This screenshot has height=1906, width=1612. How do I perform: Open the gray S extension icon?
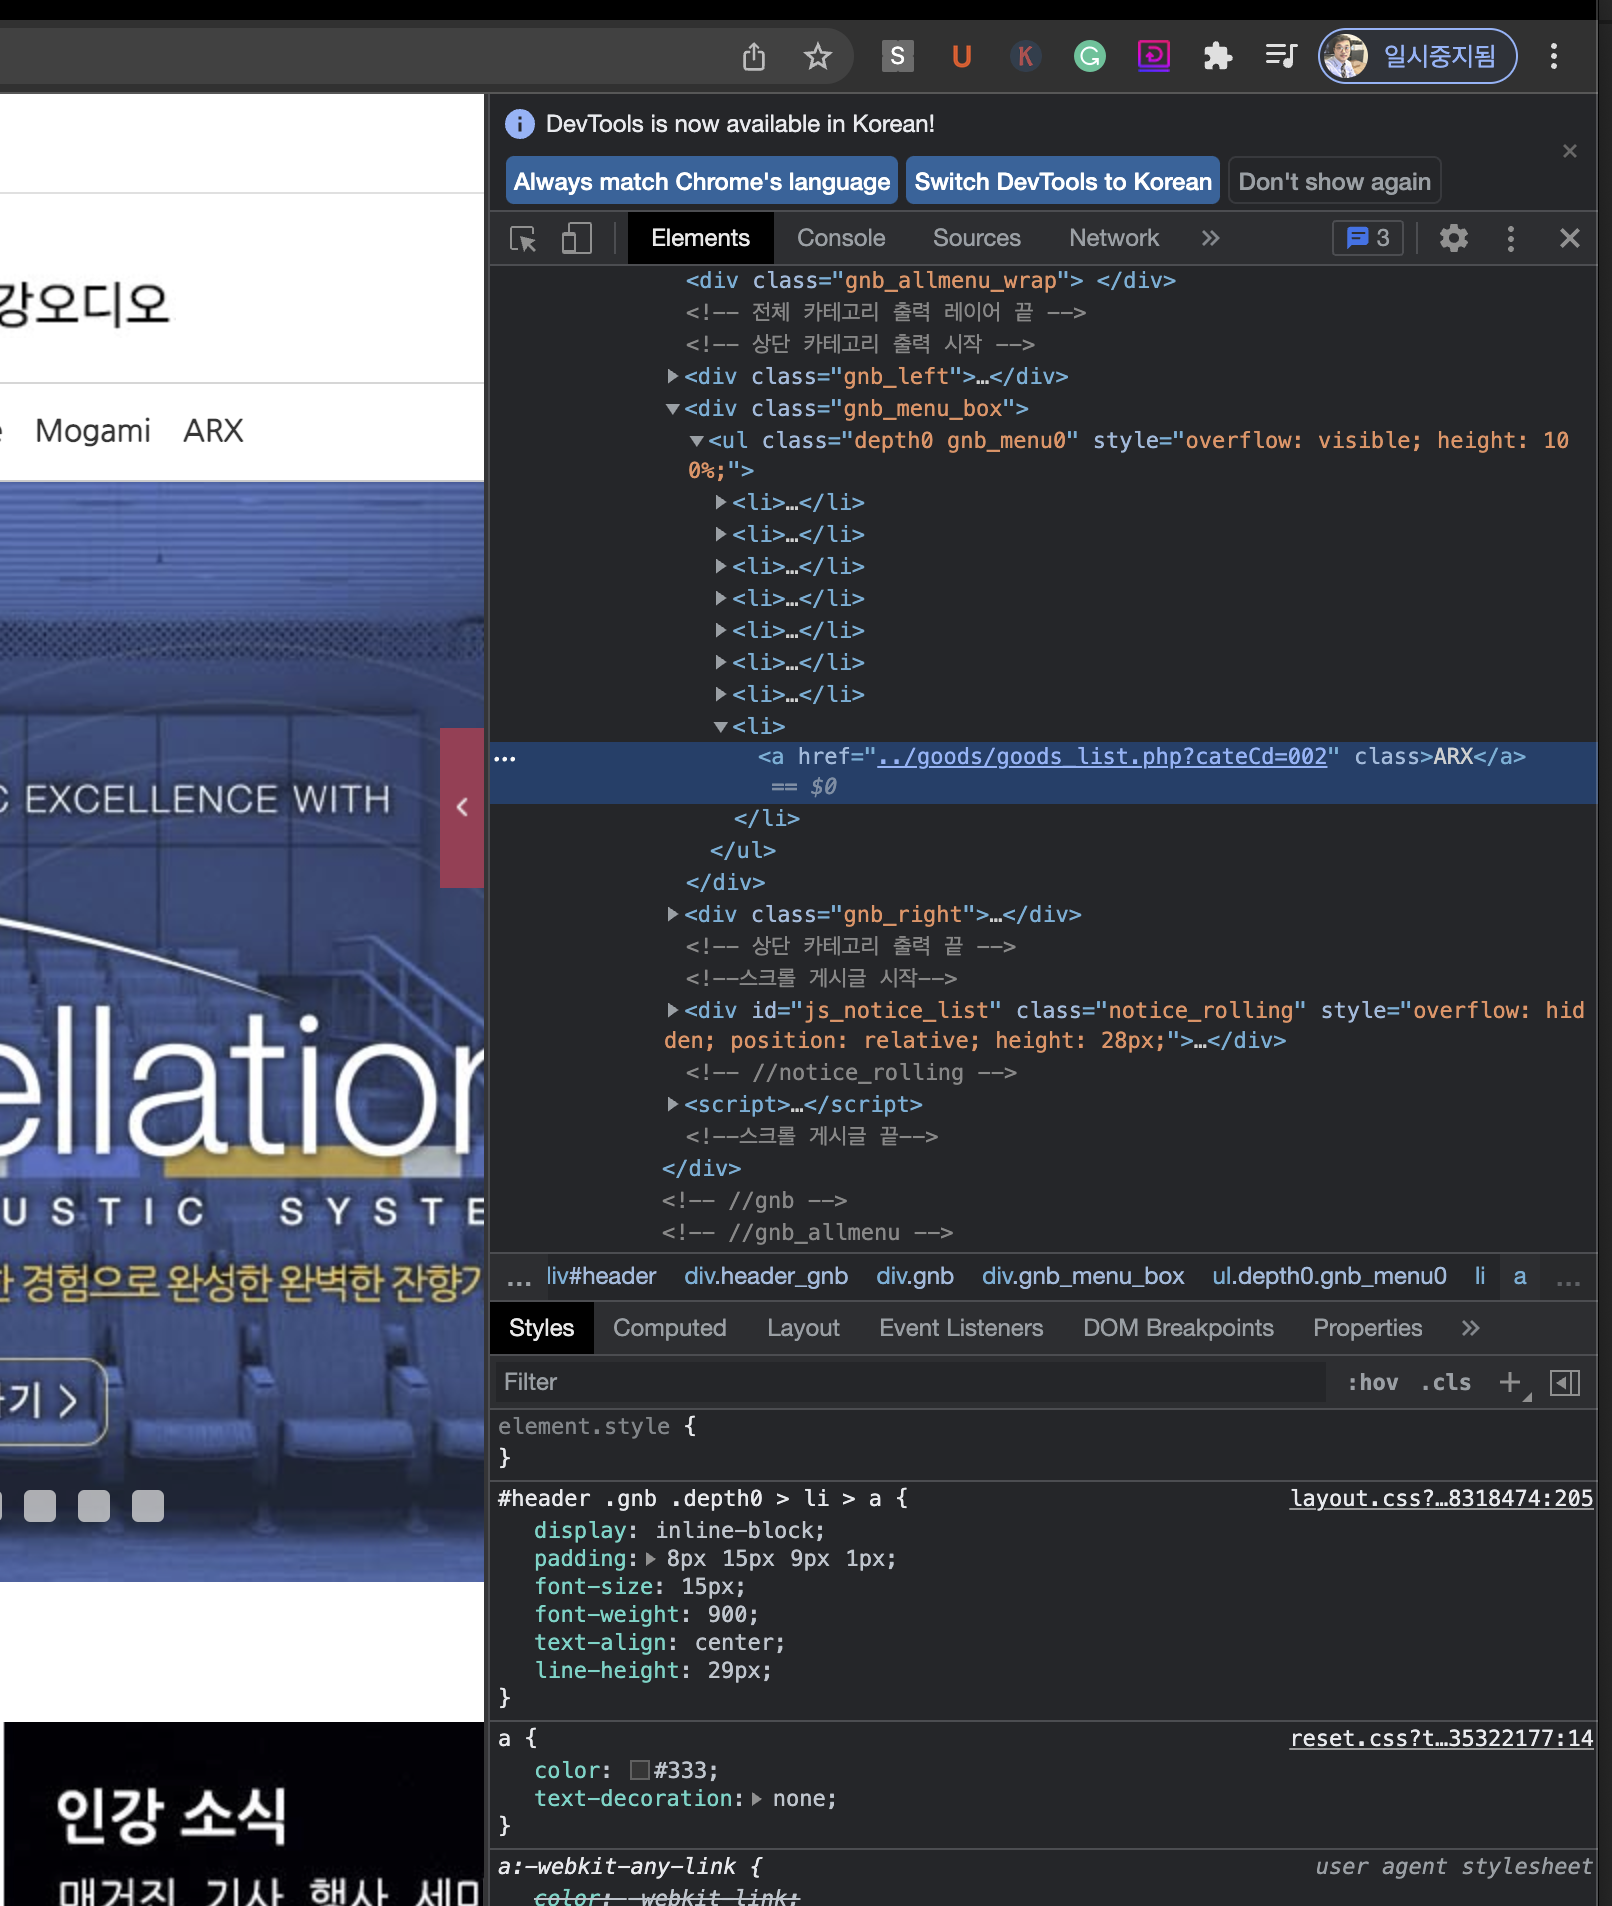(x=897, y=56)
